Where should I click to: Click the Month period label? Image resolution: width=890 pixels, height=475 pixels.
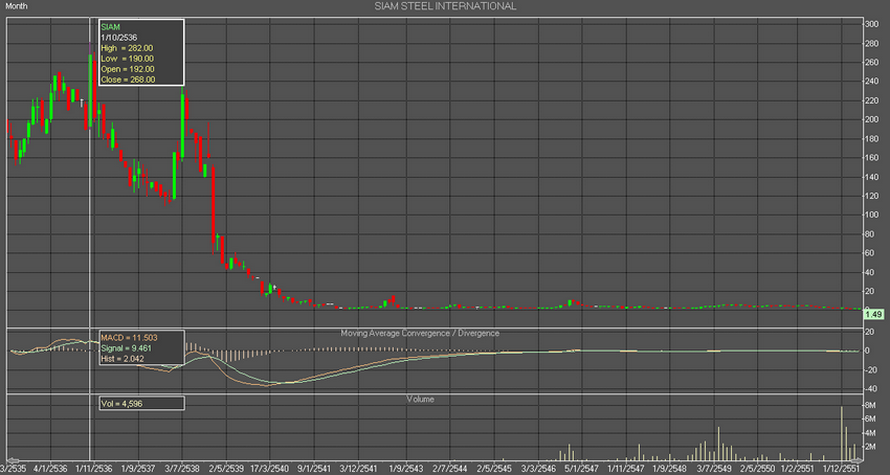pyautogui.click(x=16, y=6)
